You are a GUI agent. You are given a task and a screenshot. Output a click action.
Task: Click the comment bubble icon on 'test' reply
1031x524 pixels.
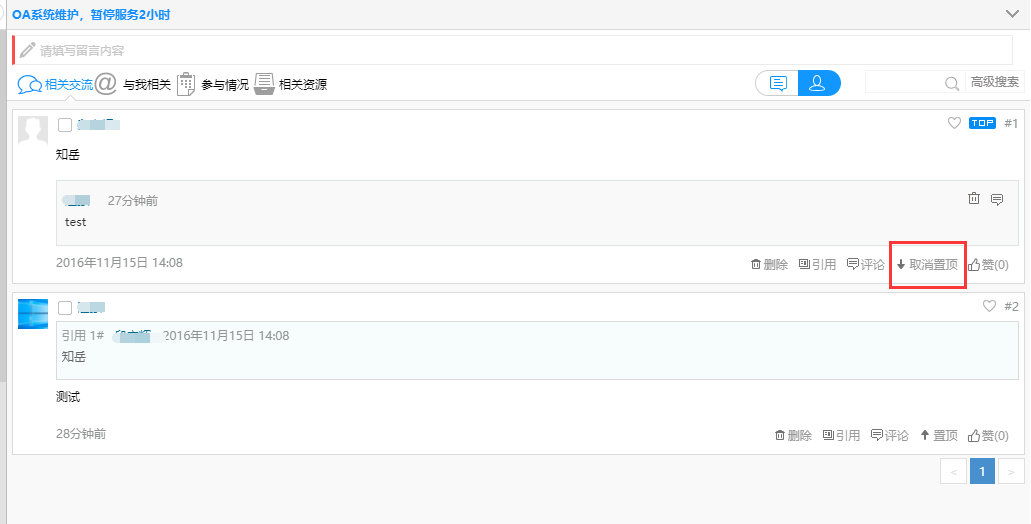[x=997, y=199]
